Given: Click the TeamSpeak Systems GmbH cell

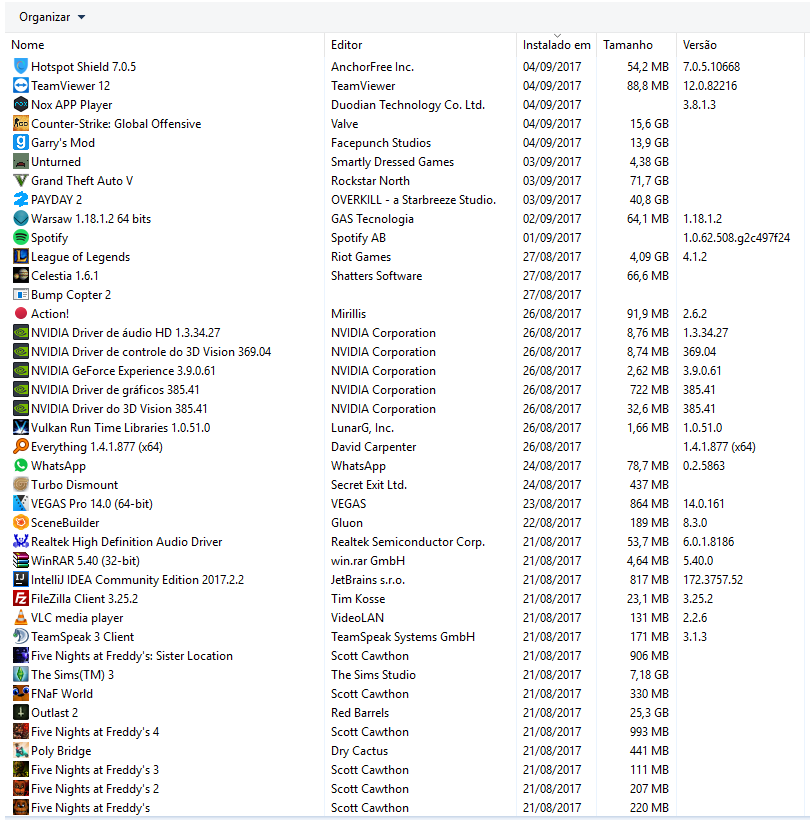Looking at the screenshot, I should 403,636.
